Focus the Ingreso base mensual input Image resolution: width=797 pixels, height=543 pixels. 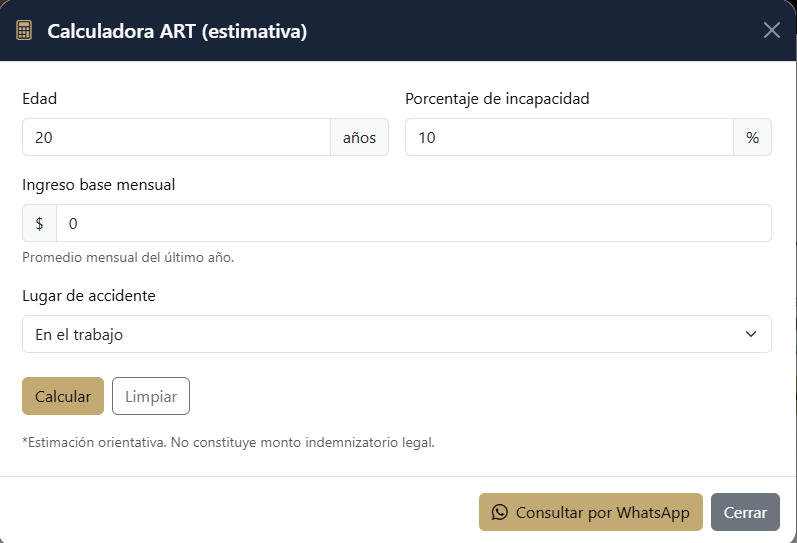point(413,223)
